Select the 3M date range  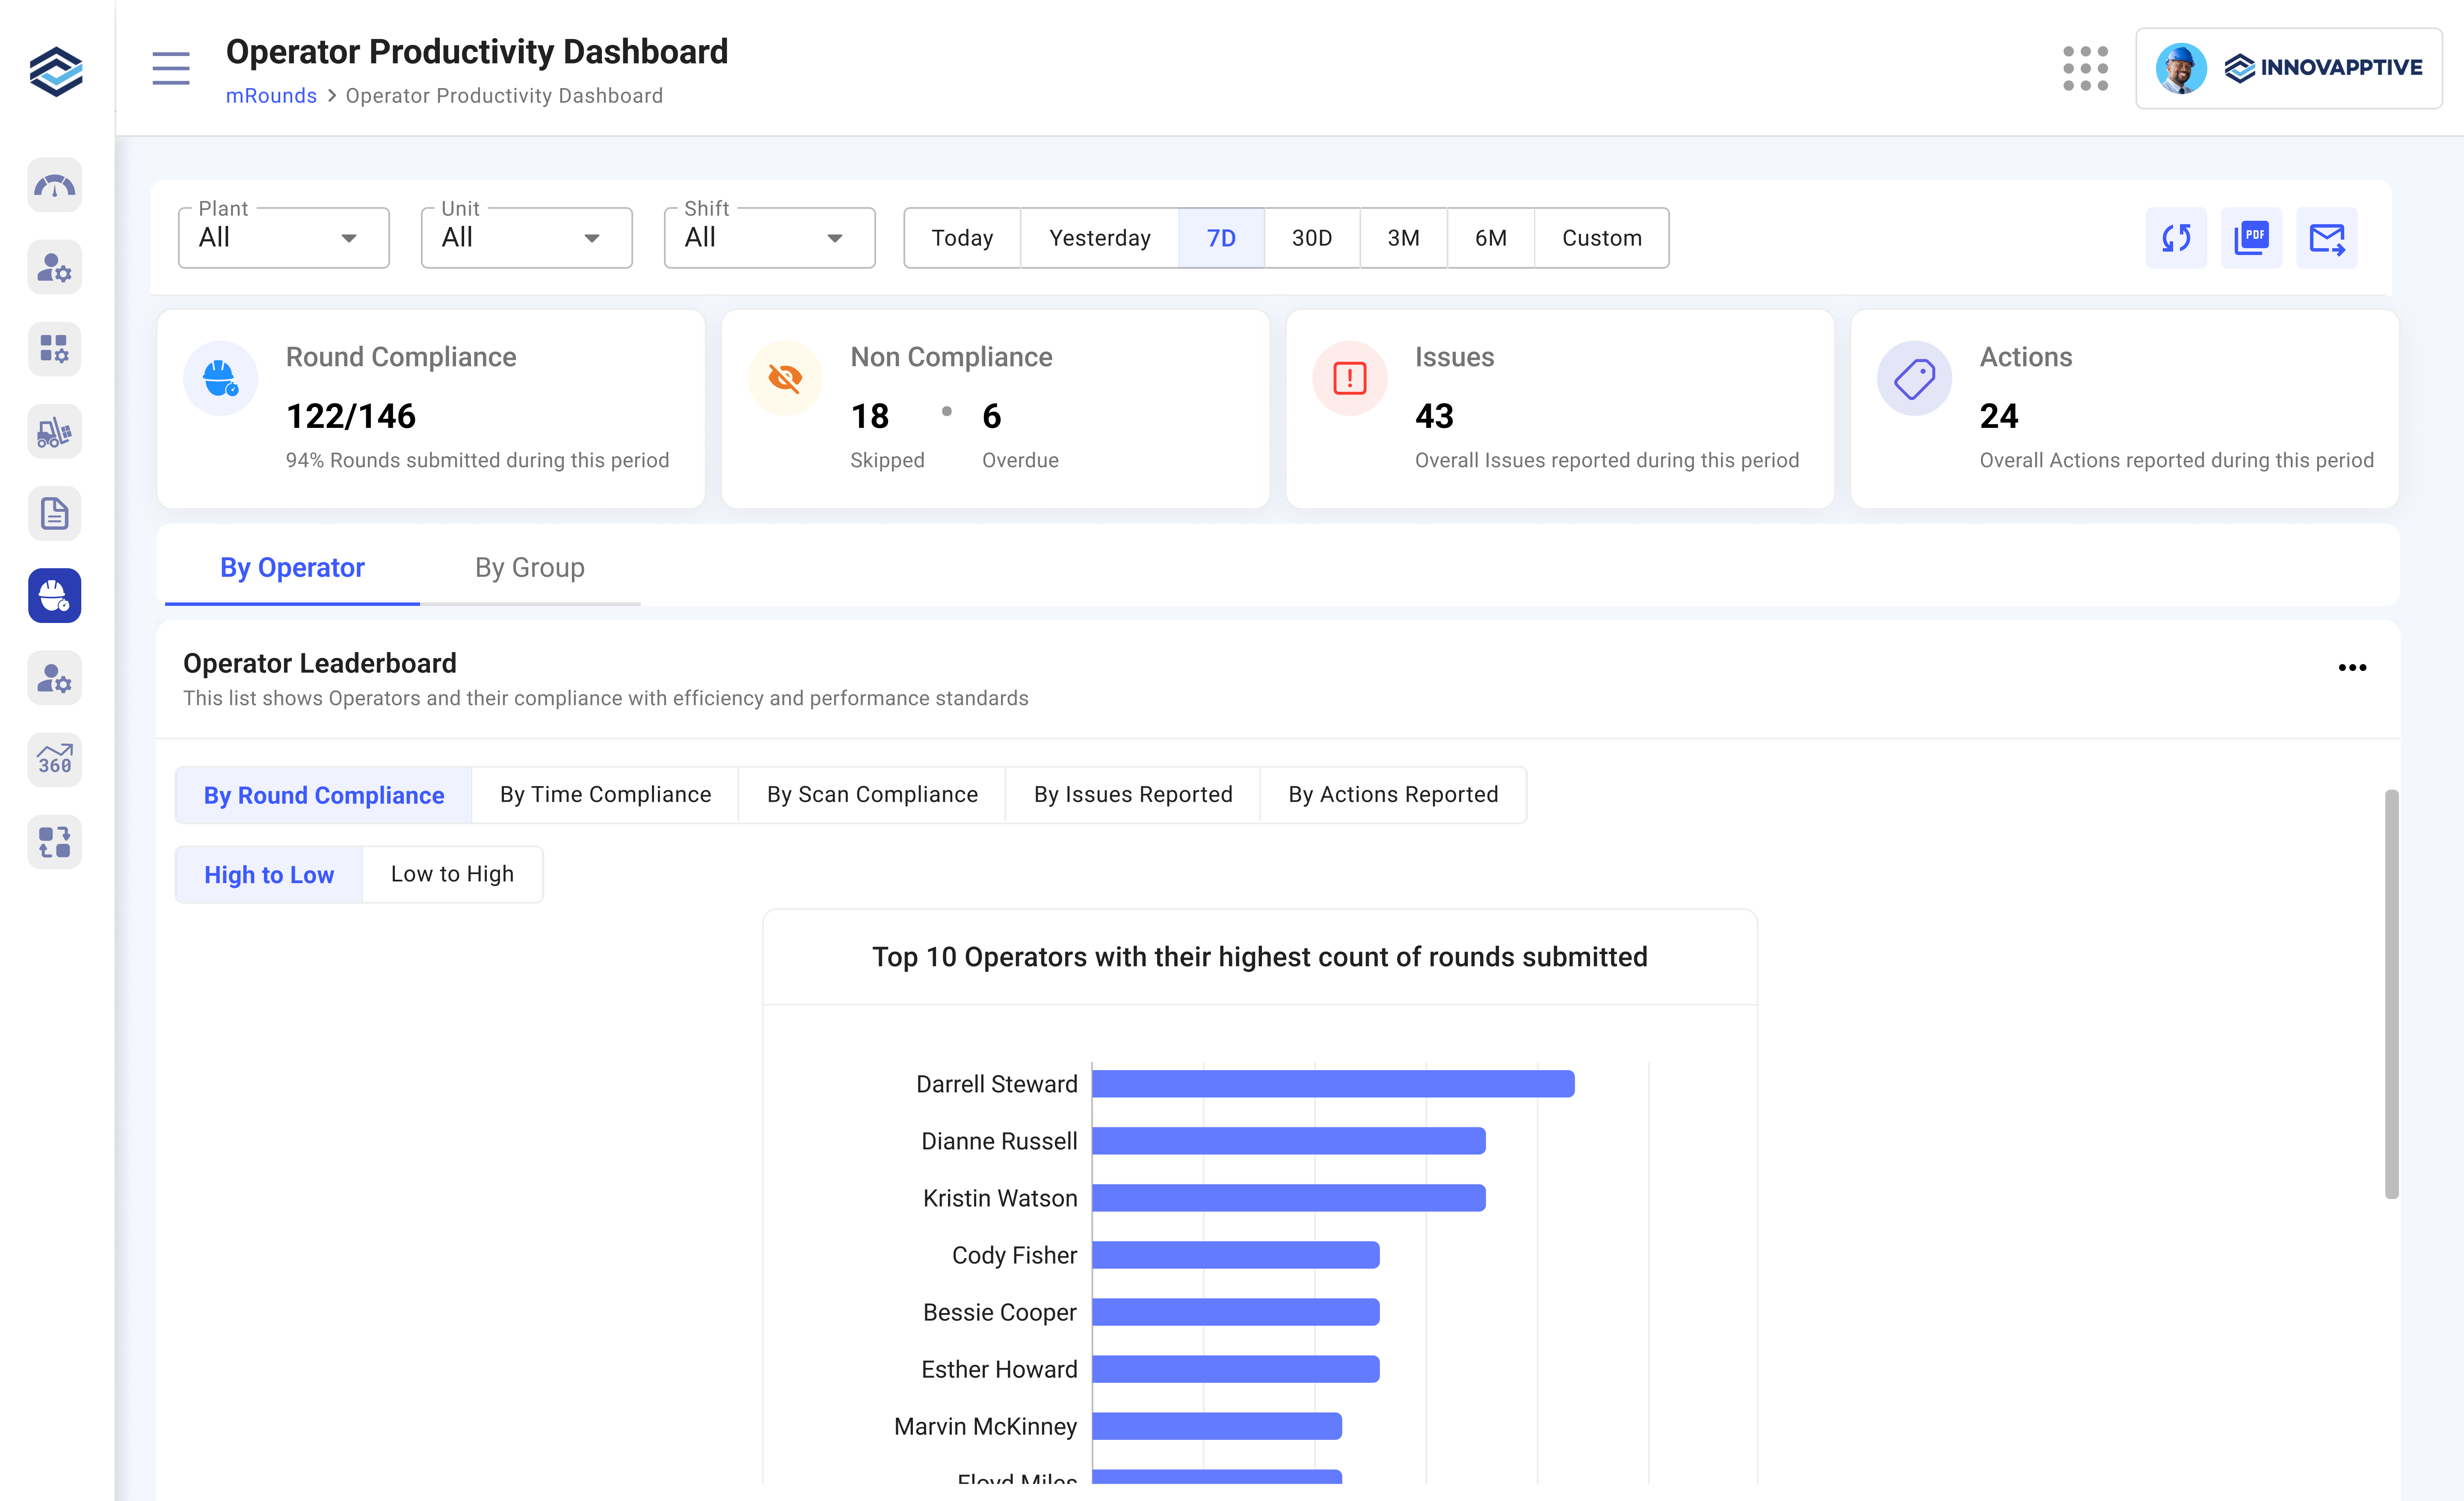click(1403, 238)
